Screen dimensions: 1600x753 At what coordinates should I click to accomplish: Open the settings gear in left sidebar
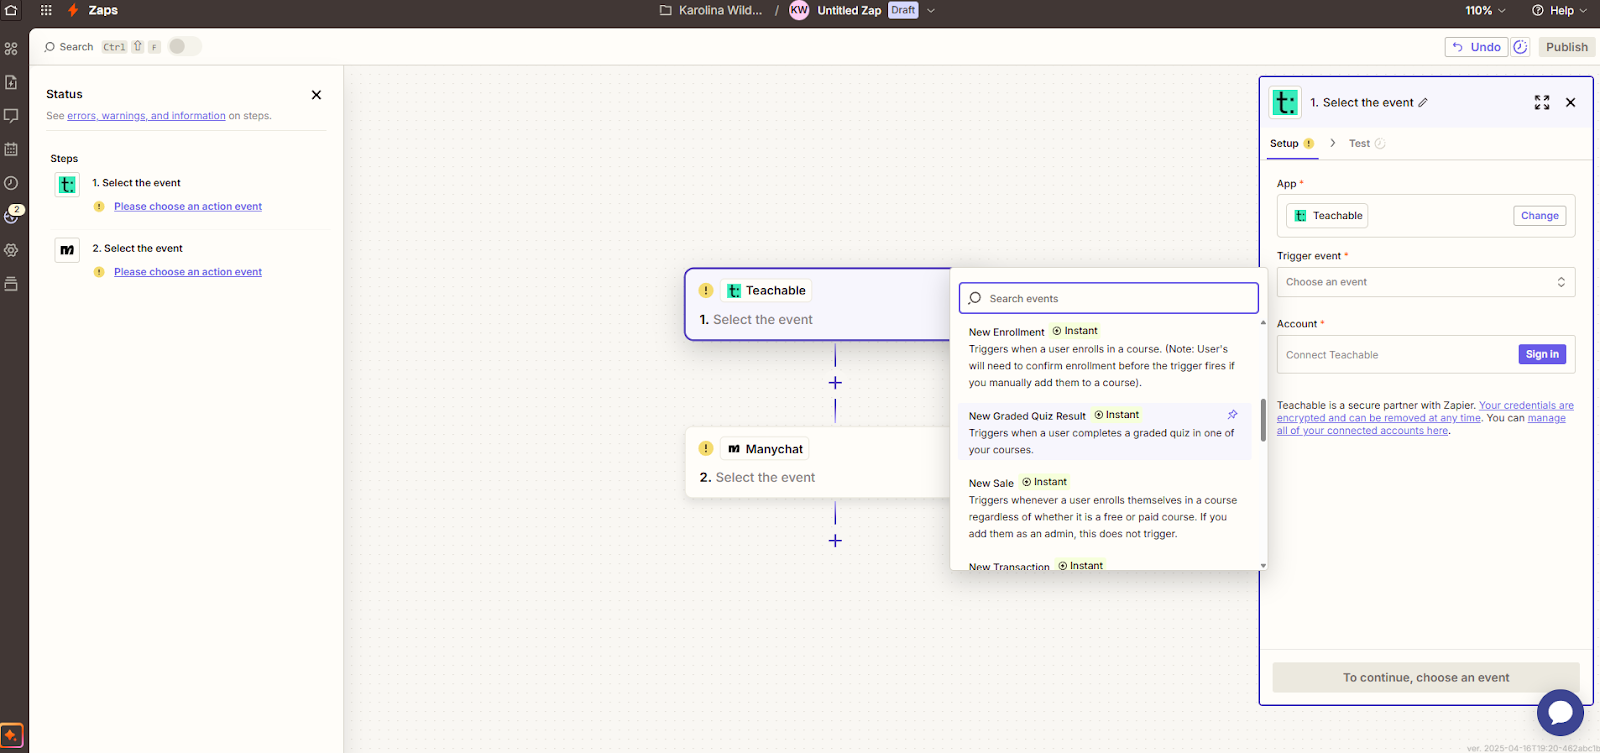pyautogui.click(x=11, y=250)
